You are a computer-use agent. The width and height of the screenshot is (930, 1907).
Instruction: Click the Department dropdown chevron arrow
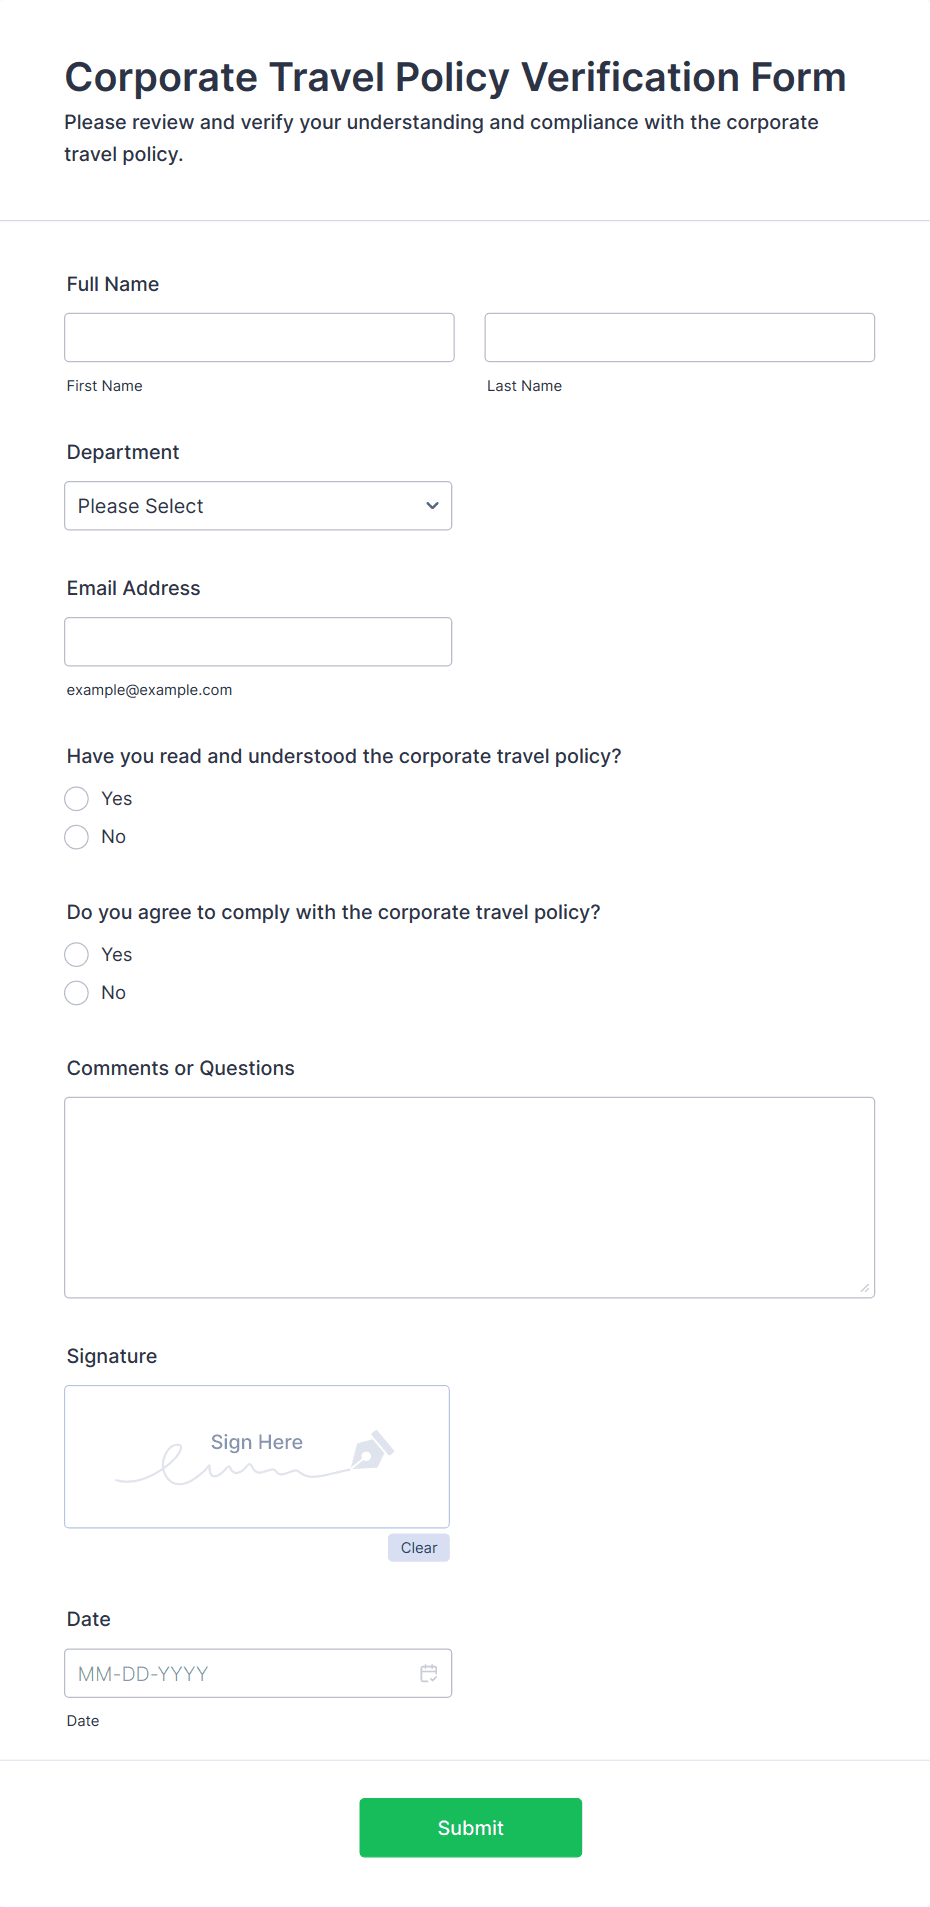coord(432,506)
